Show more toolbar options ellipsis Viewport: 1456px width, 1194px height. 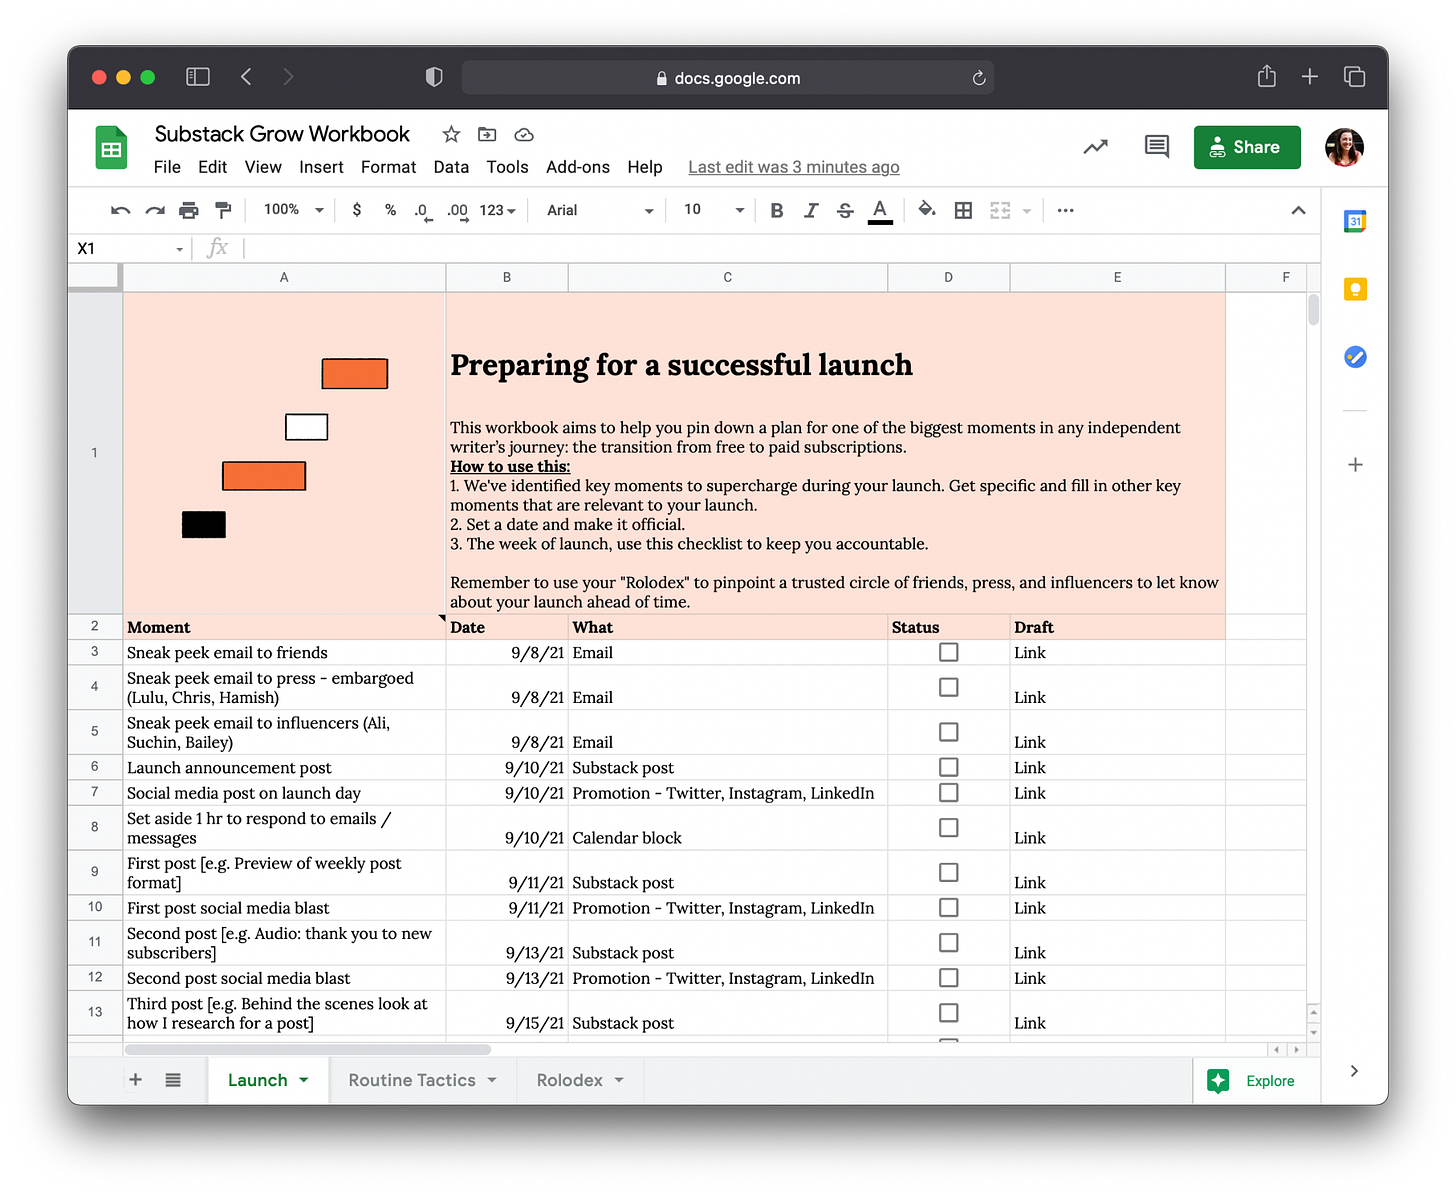pyautogui.click(x=1066, y=210)
